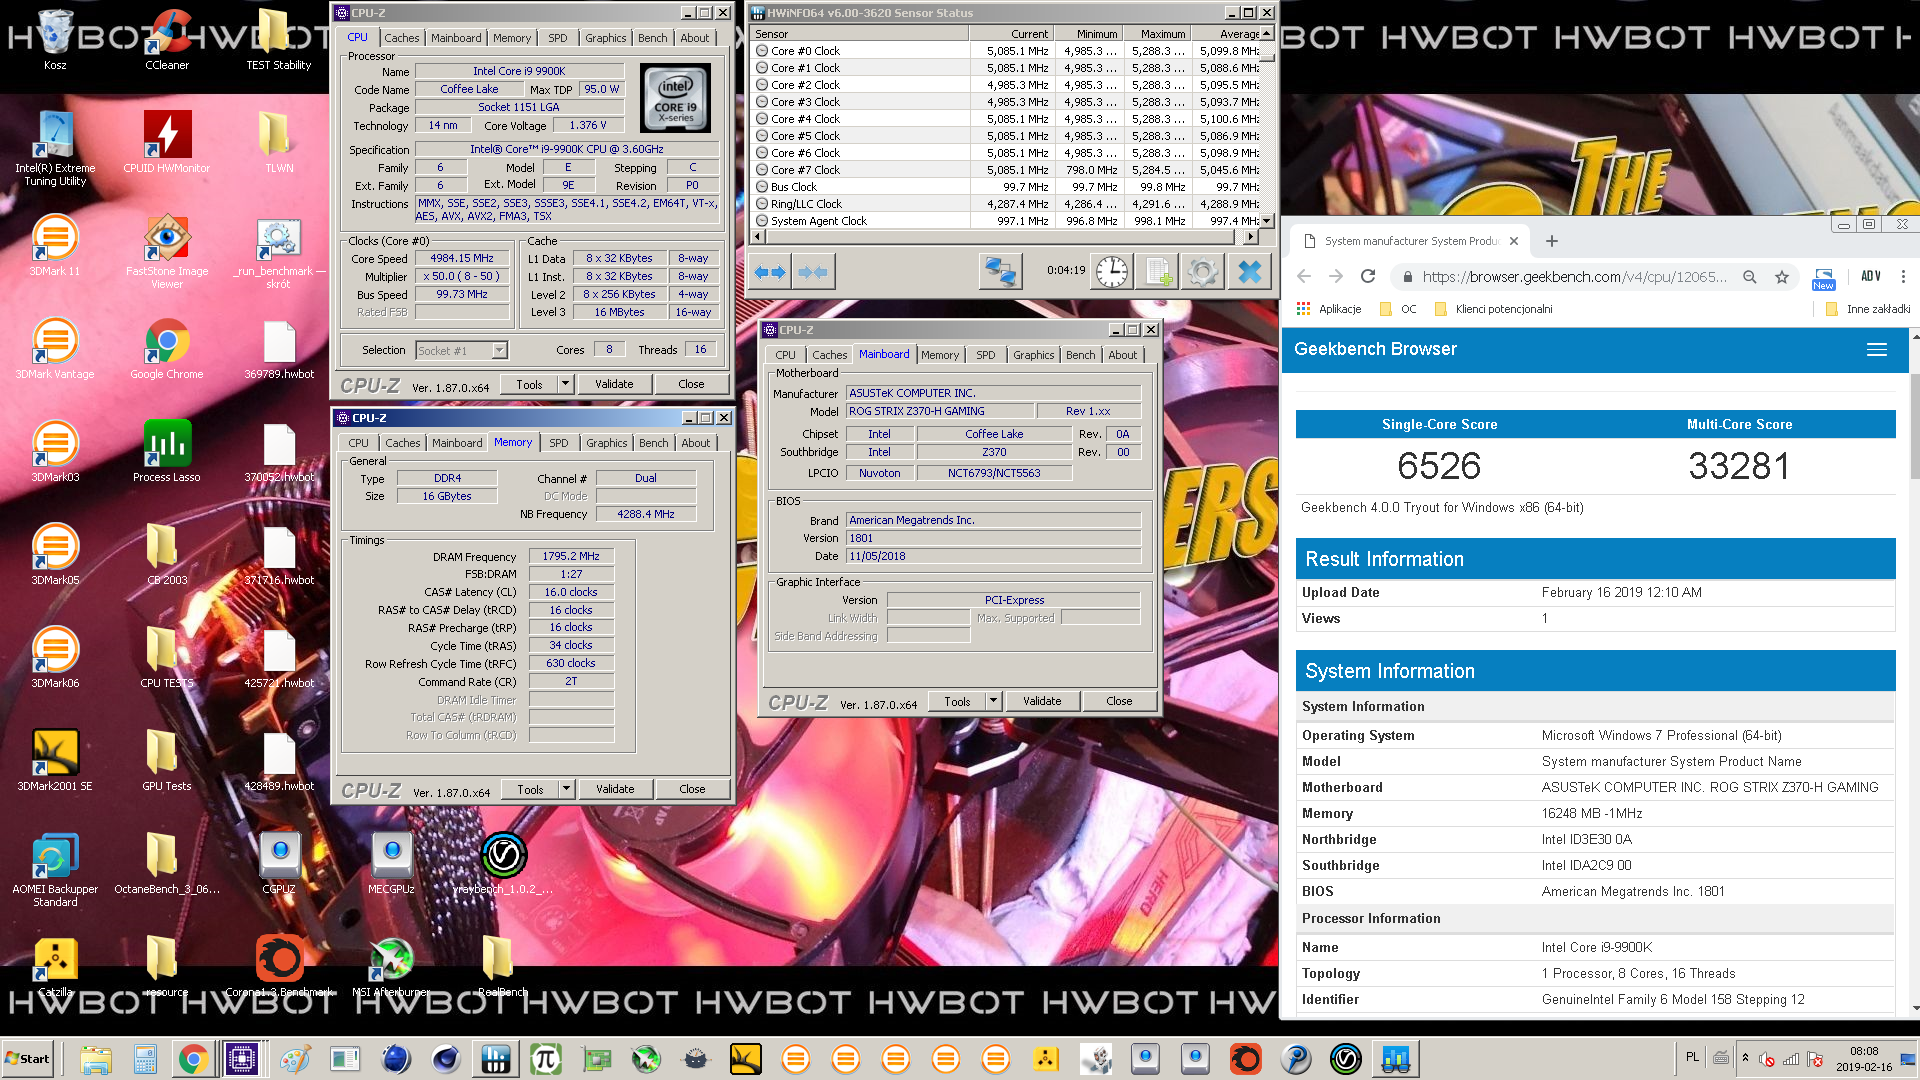Open CPUID HWMonitor desktop icon

[x=167, y=142]
